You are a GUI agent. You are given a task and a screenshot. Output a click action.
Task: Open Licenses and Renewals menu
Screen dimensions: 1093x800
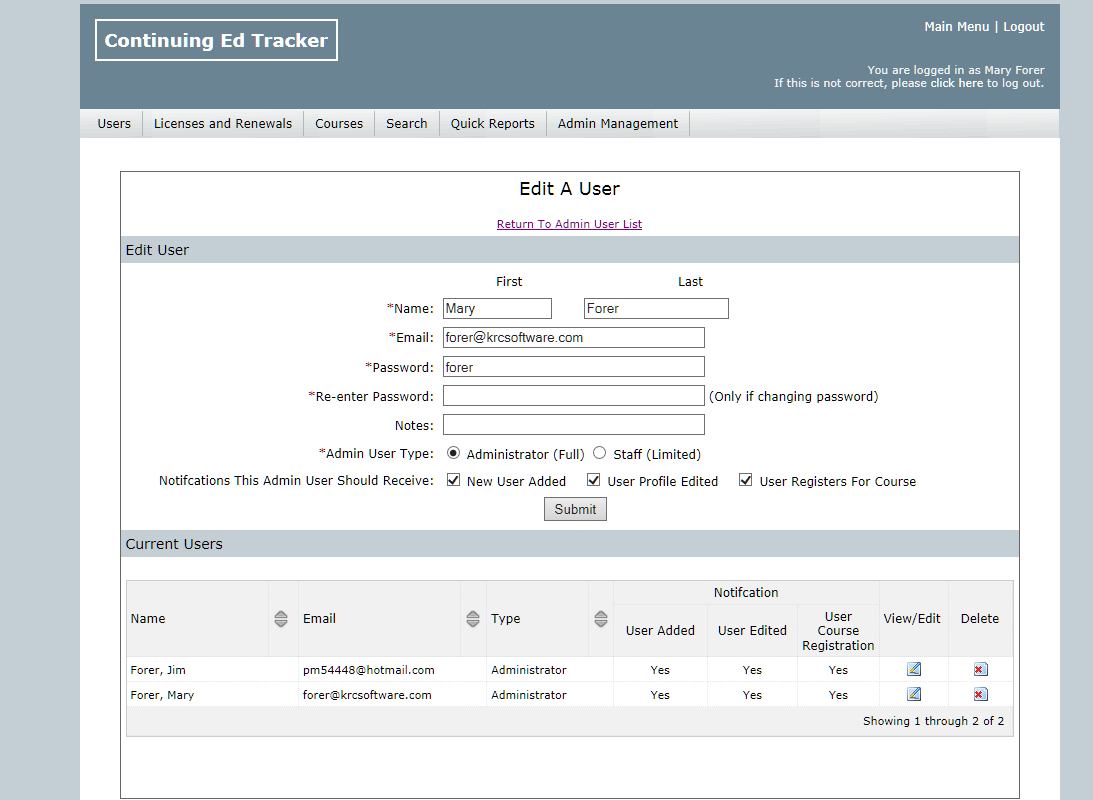coord(223,124)
